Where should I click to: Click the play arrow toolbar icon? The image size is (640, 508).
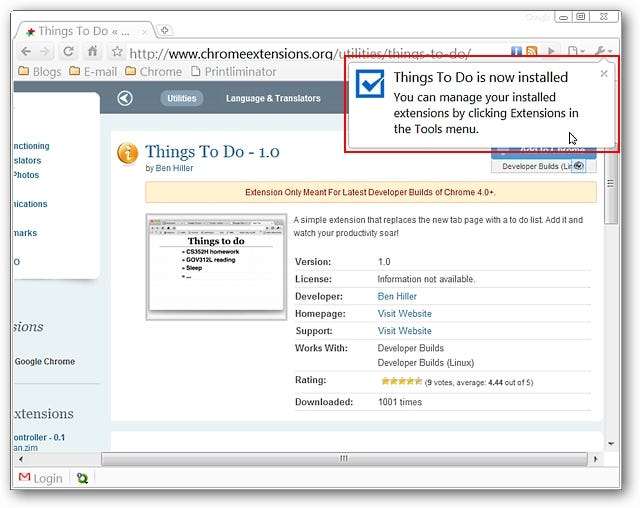point(551,51)
